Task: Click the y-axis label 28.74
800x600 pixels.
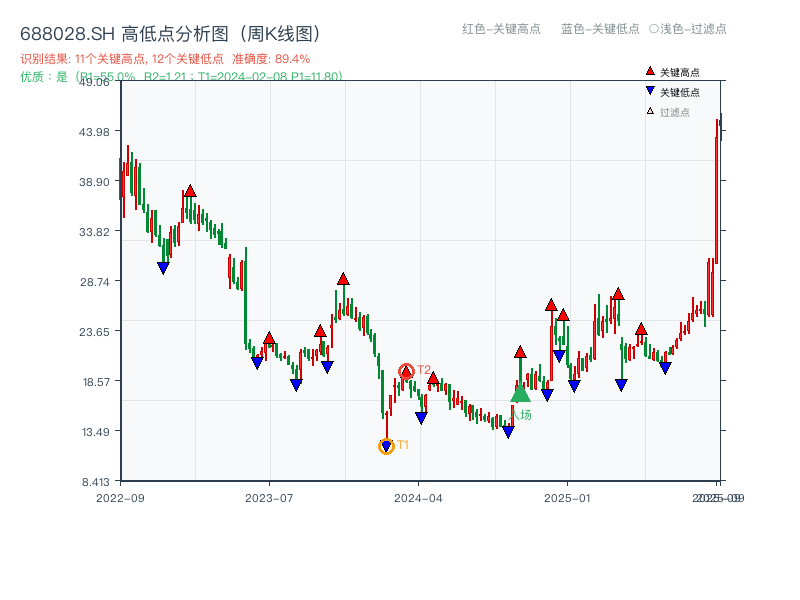Action: pos(94,282)
